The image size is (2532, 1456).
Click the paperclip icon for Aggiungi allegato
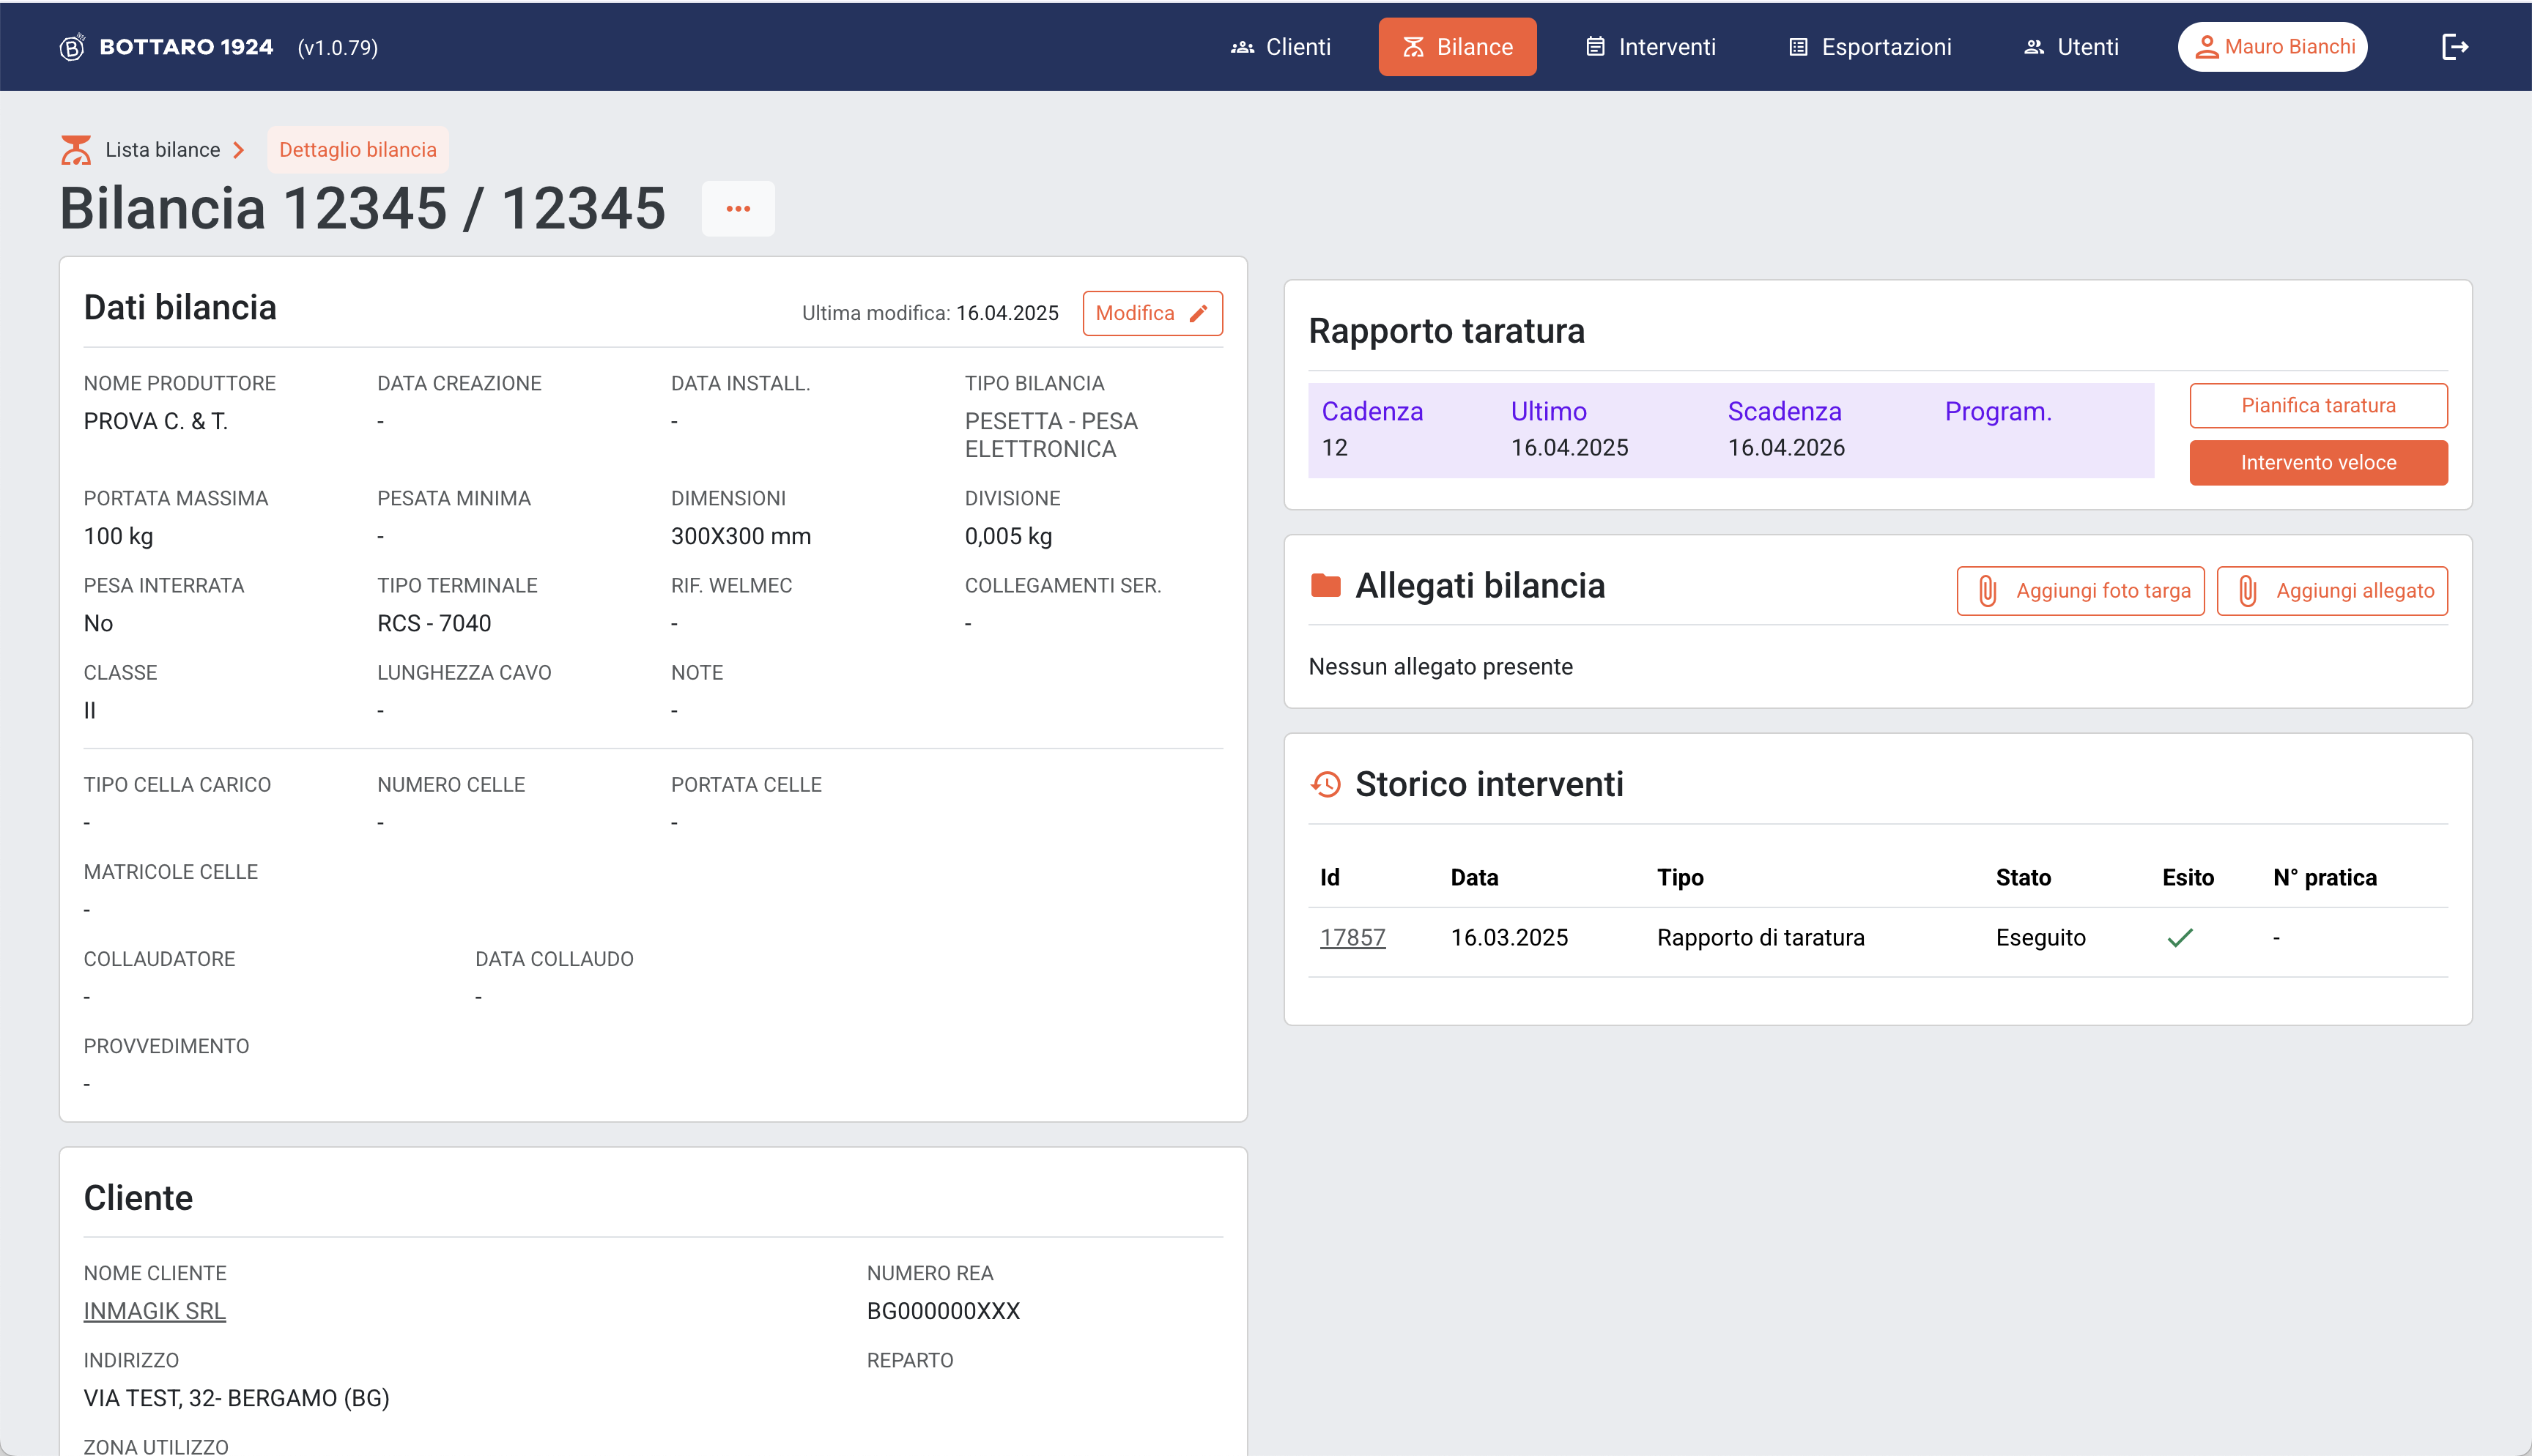tap(2247, 591)
